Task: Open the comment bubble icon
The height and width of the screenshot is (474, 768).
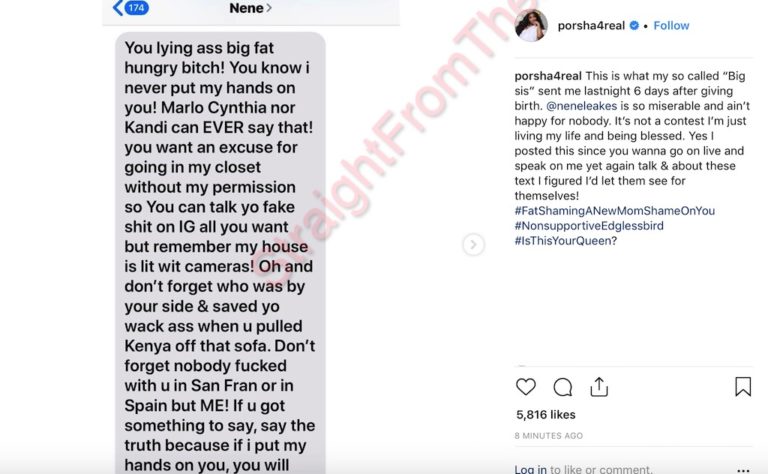Action: pyautogui.click(x=563, y=387)
